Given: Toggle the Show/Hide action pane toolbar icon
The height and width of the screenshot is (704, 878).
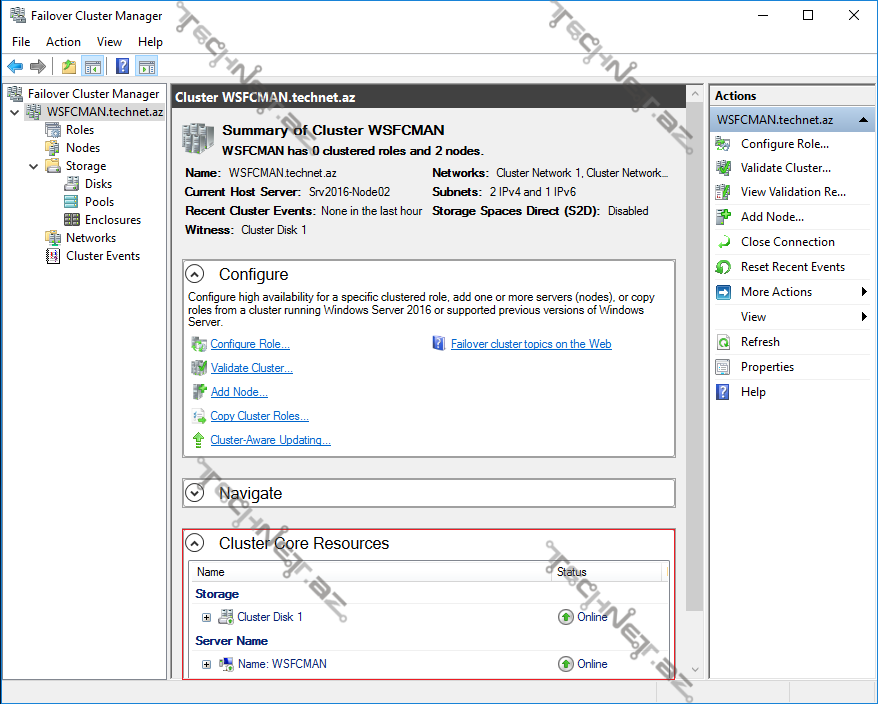Looking at the screenshot, I should (x=145, y=67).
